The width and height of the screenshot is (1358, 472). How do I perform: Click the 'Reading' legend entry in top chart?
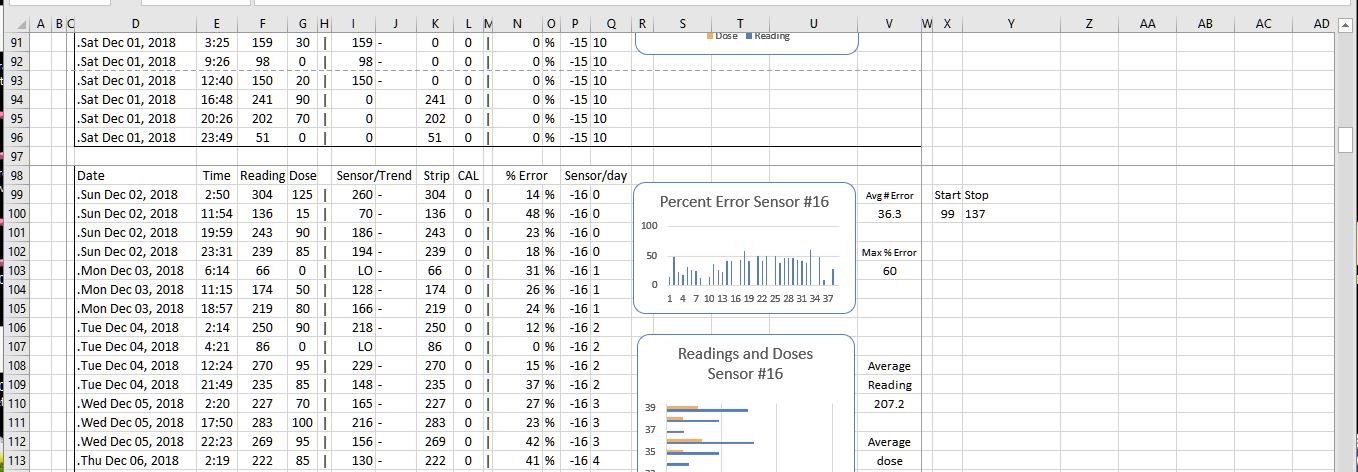point(767,36)
